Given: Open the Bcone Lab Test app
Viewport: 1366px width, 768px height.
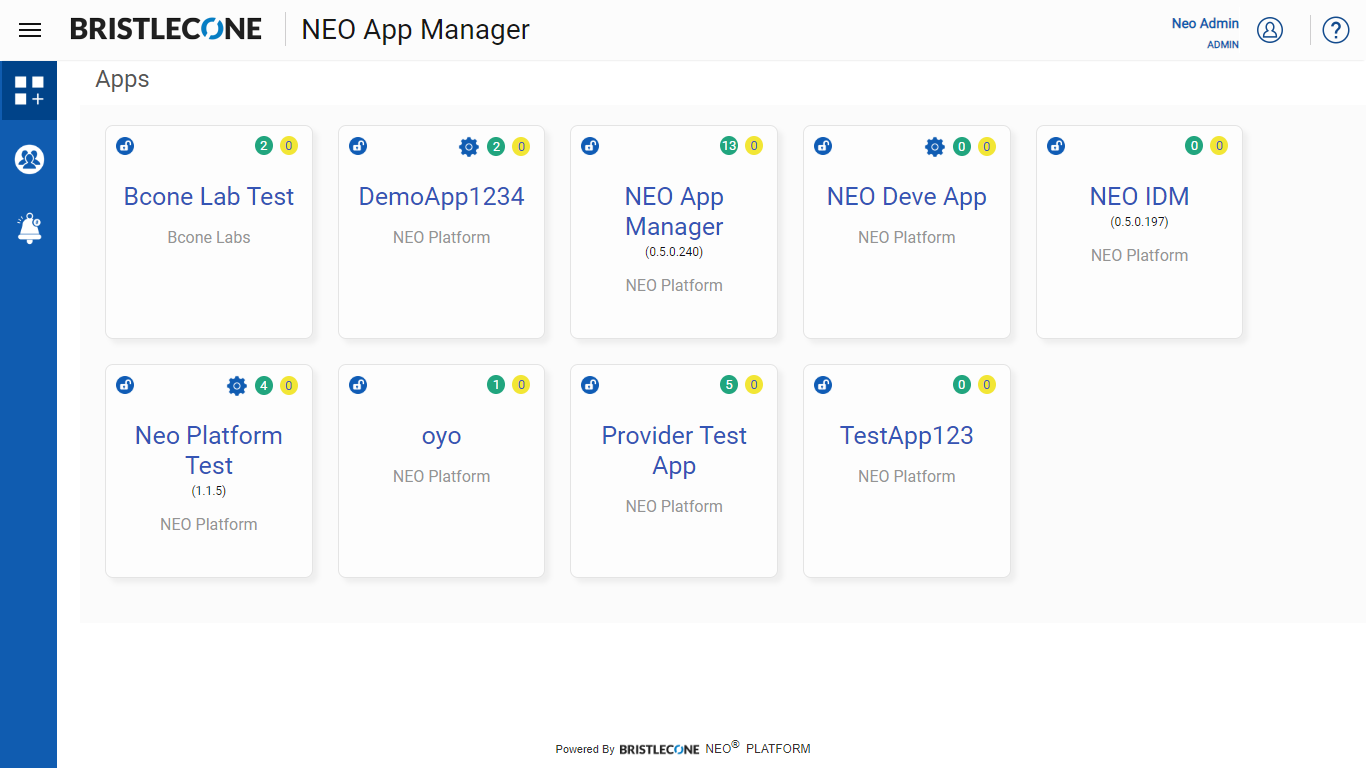Looking at the screenshot, I should (x=209, y=197).
